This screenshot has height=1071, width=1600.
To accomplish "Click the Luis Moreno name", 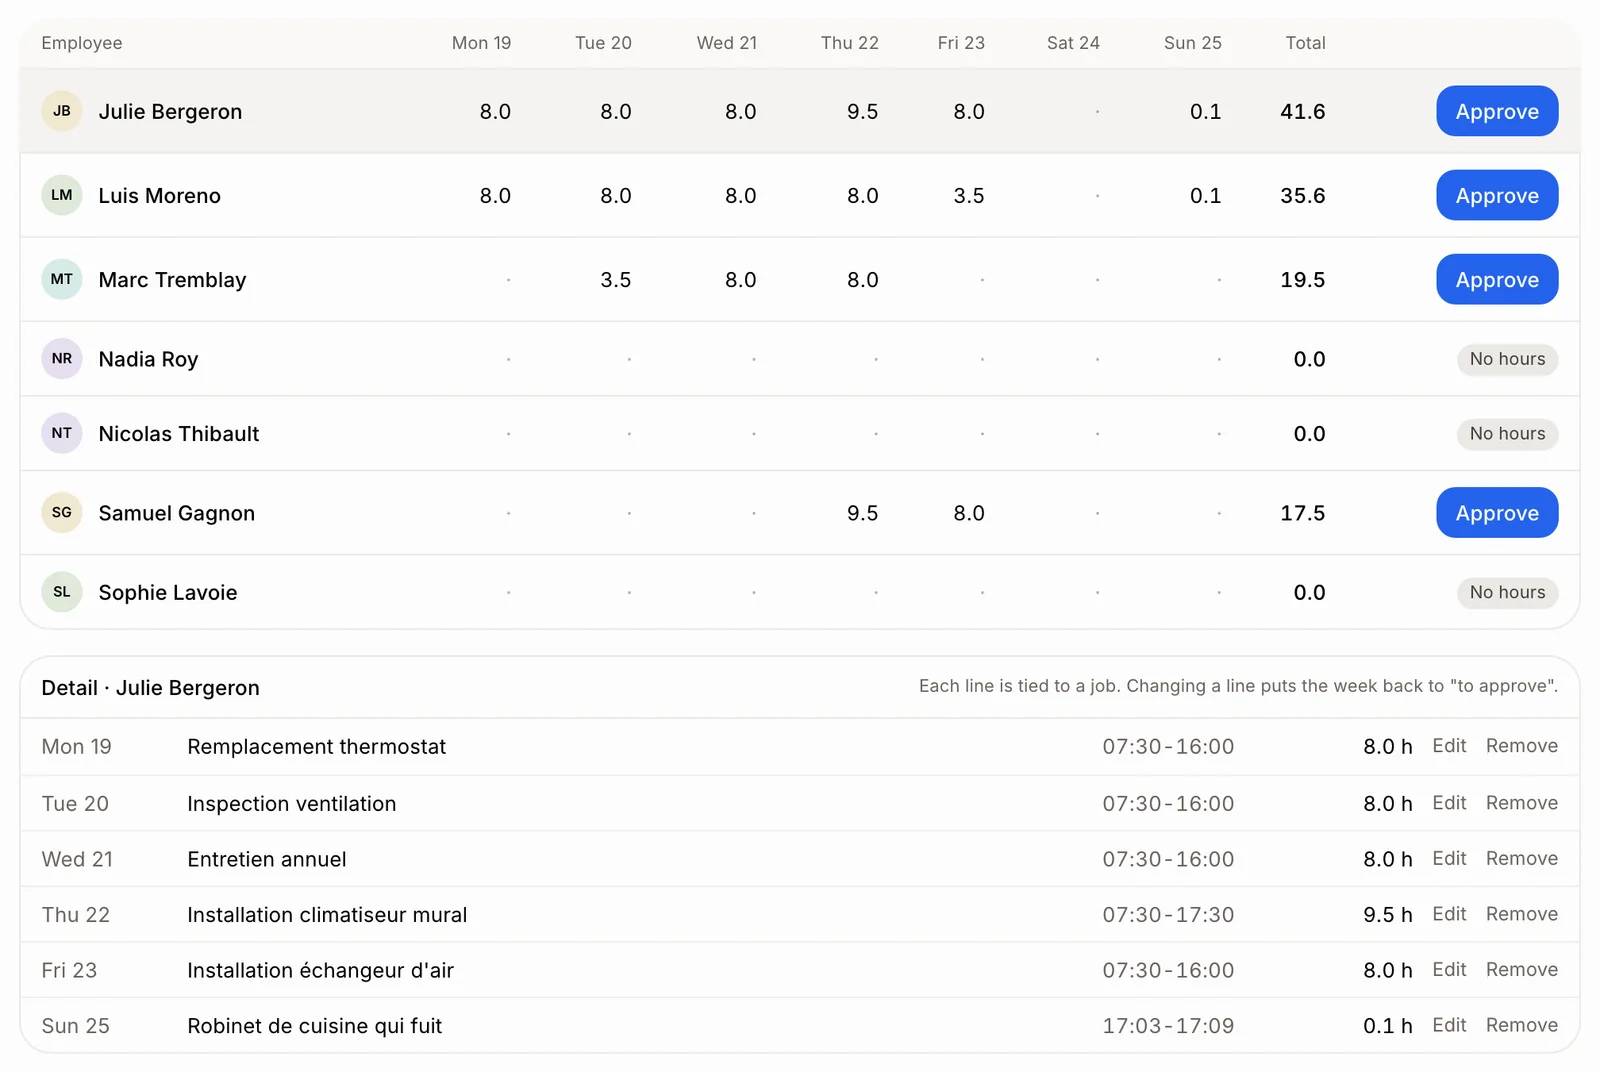I will pyautogui.click(x=159, y=195).
